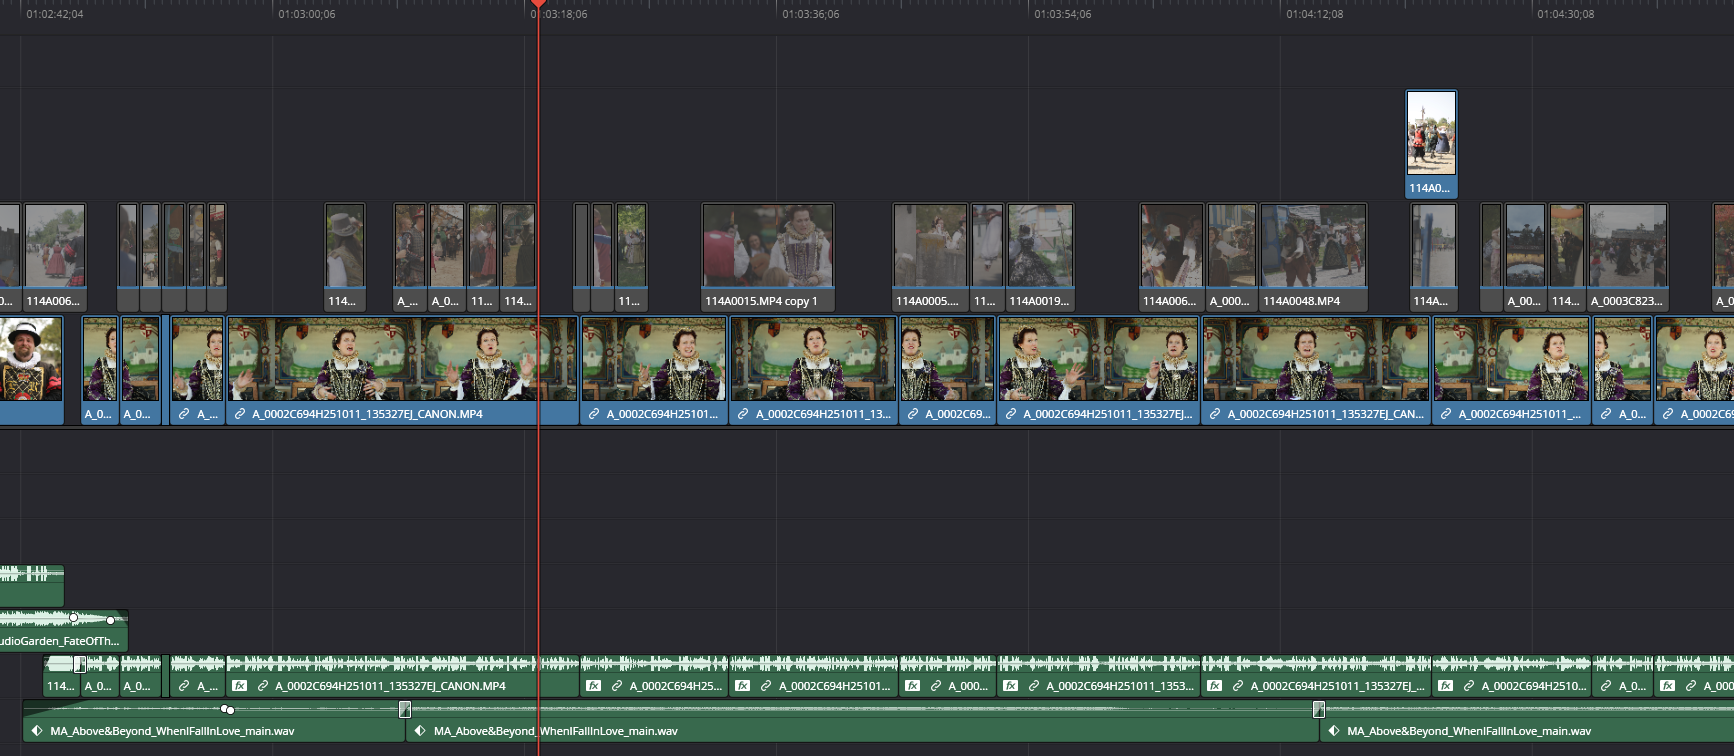Click link icon on video clip A_0002C694H251011_135327EJ_CANON.MP4
Image resolution: width=1734 pixels, height=756 pixels.
click(x=240, y=414)
